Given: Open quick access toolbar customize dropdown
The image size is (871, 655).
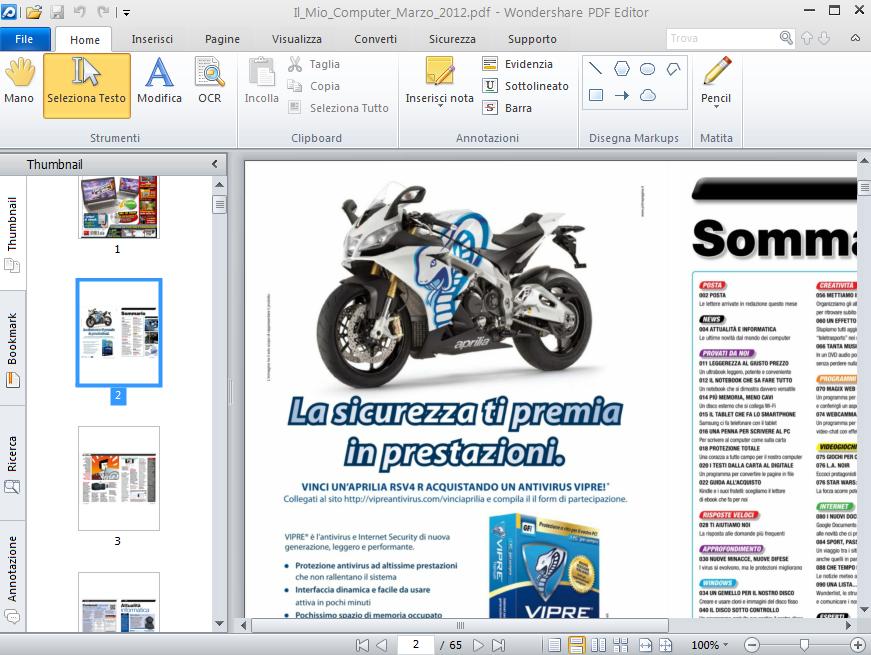Looking at the screenshot, I should point(127,12).
